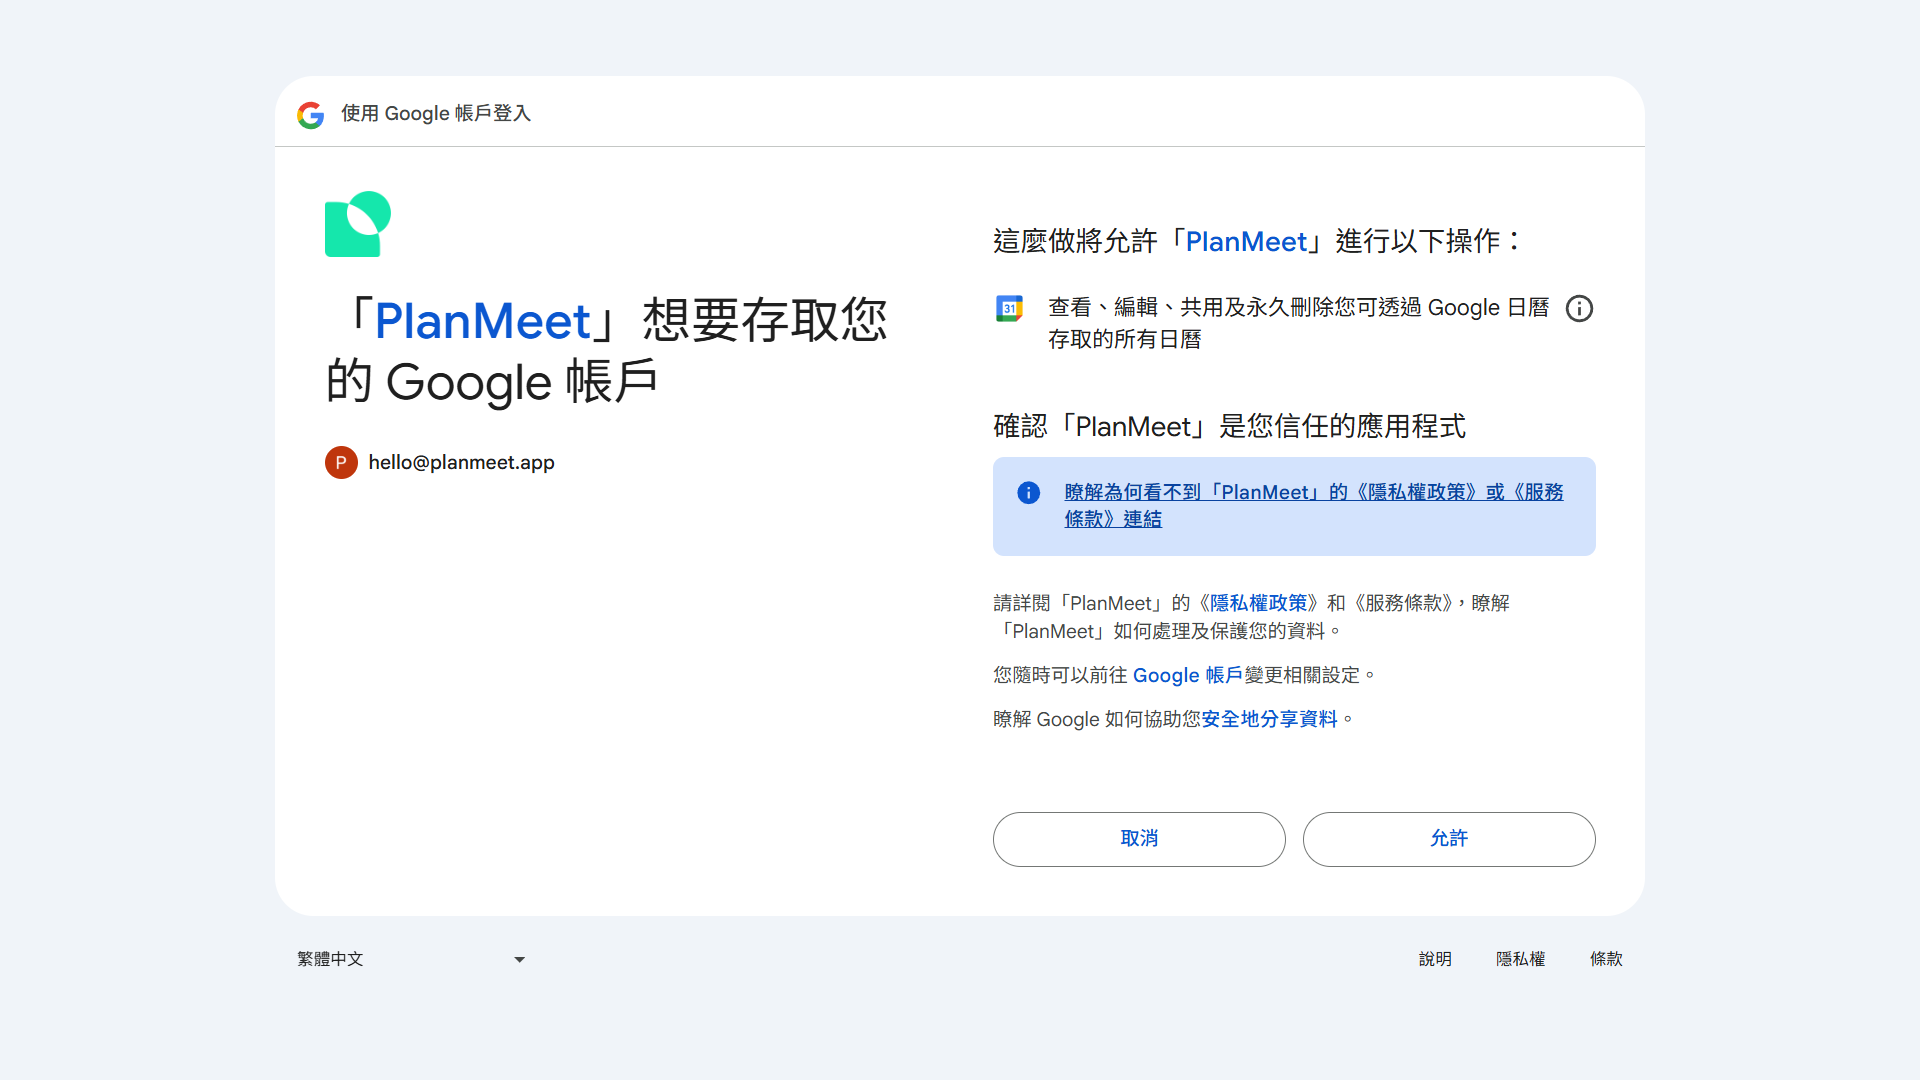
Task: Open the 安全地分享資料 link
Action: click(1269, 719)
